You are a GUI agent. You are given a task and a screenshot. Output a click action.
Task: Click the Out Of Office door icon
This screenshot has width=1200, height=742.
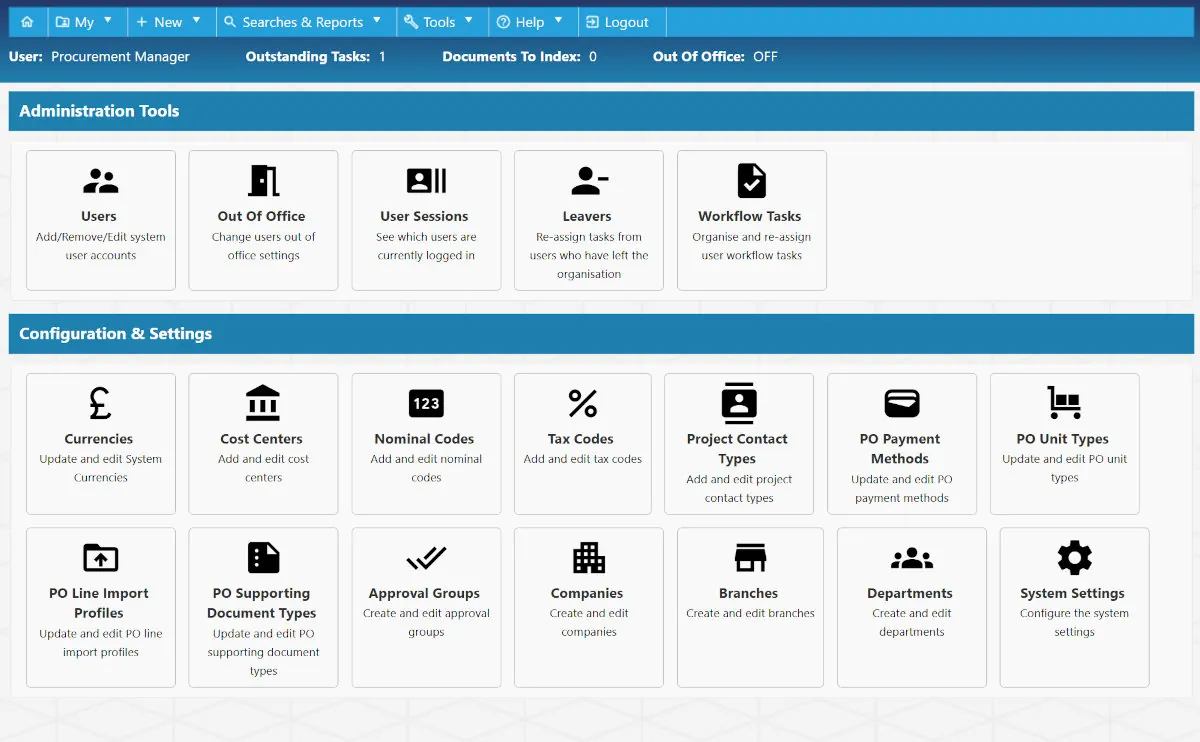[x=263, y=181]
